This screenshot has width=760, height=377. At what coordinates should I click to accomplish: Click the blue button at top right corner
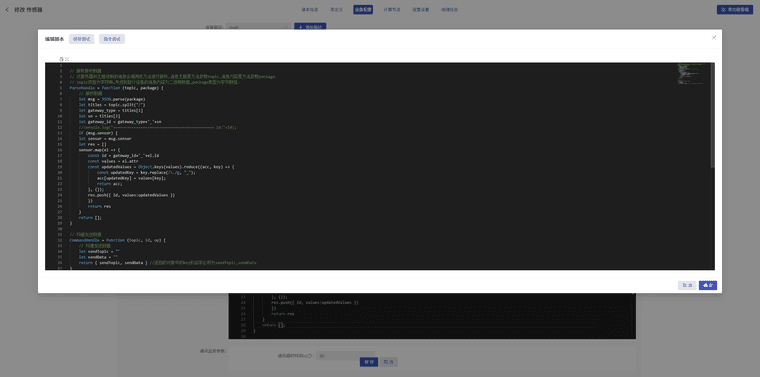(x=735, y=9)
